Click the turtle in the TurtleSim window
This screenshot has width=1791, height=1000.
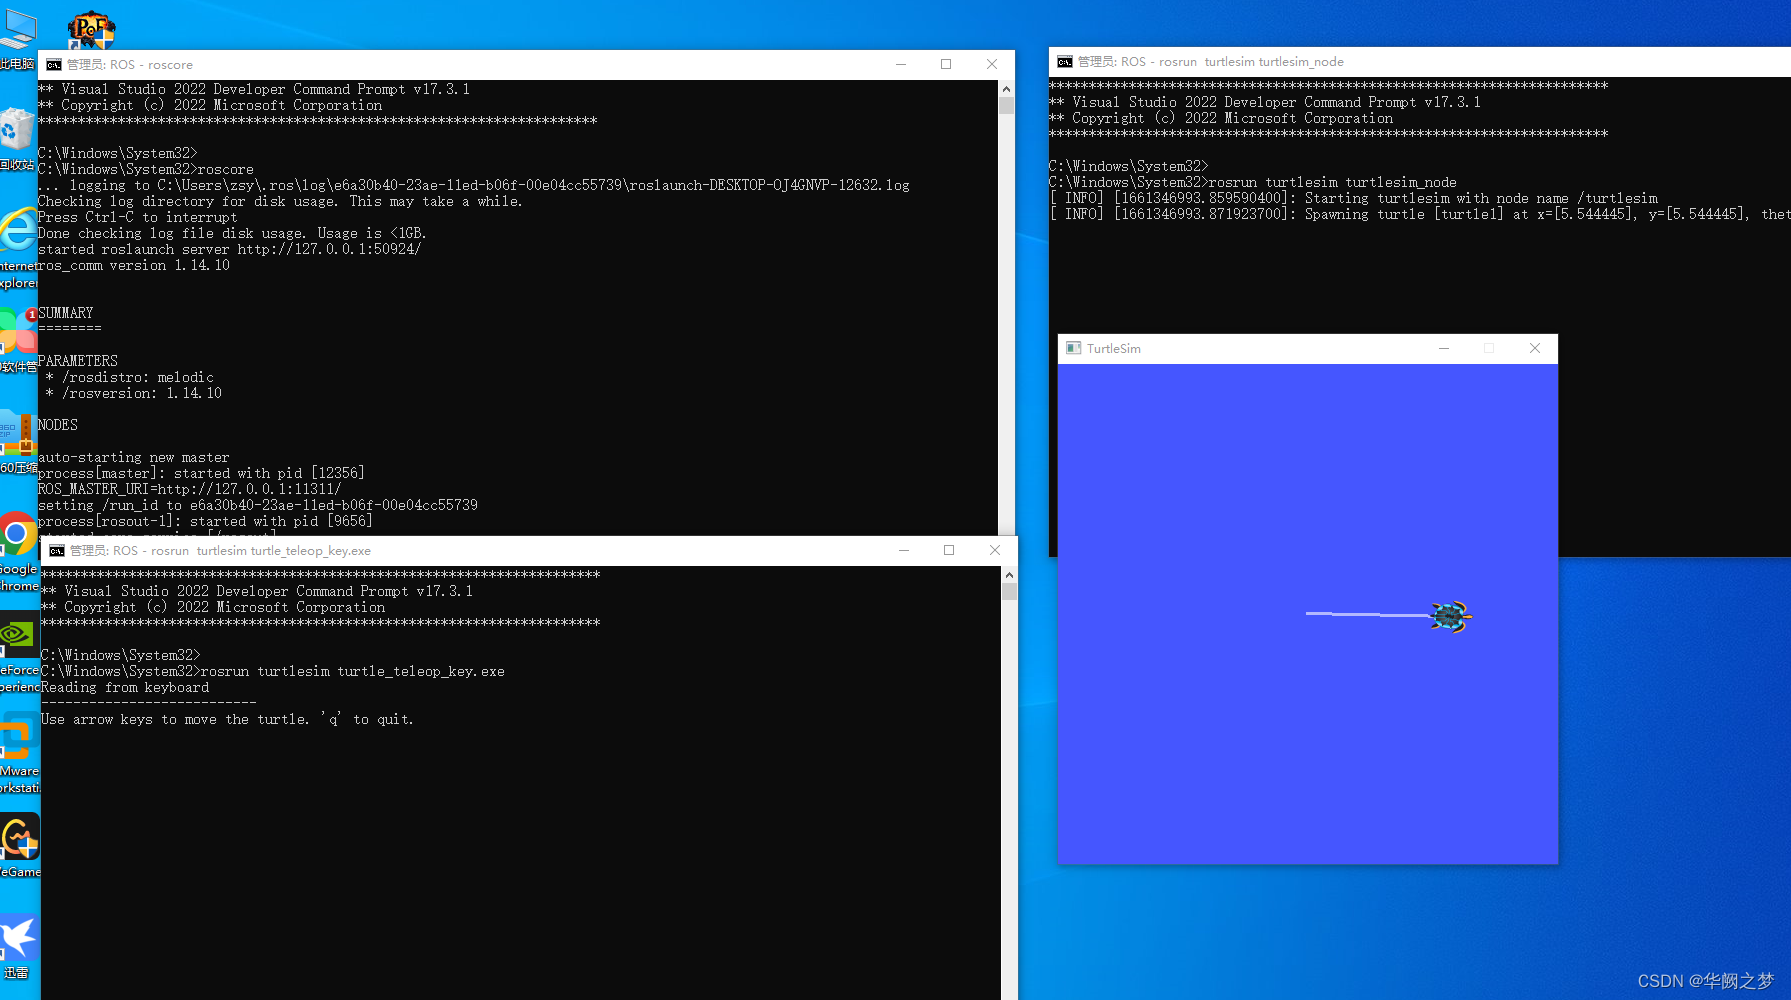(1450, 617)
